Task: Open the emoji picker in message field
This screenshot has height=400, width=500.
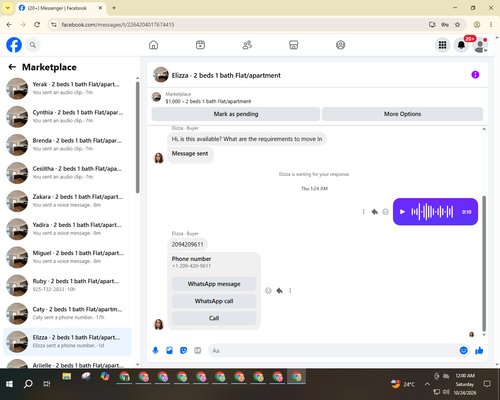Action: coord(463,350)
